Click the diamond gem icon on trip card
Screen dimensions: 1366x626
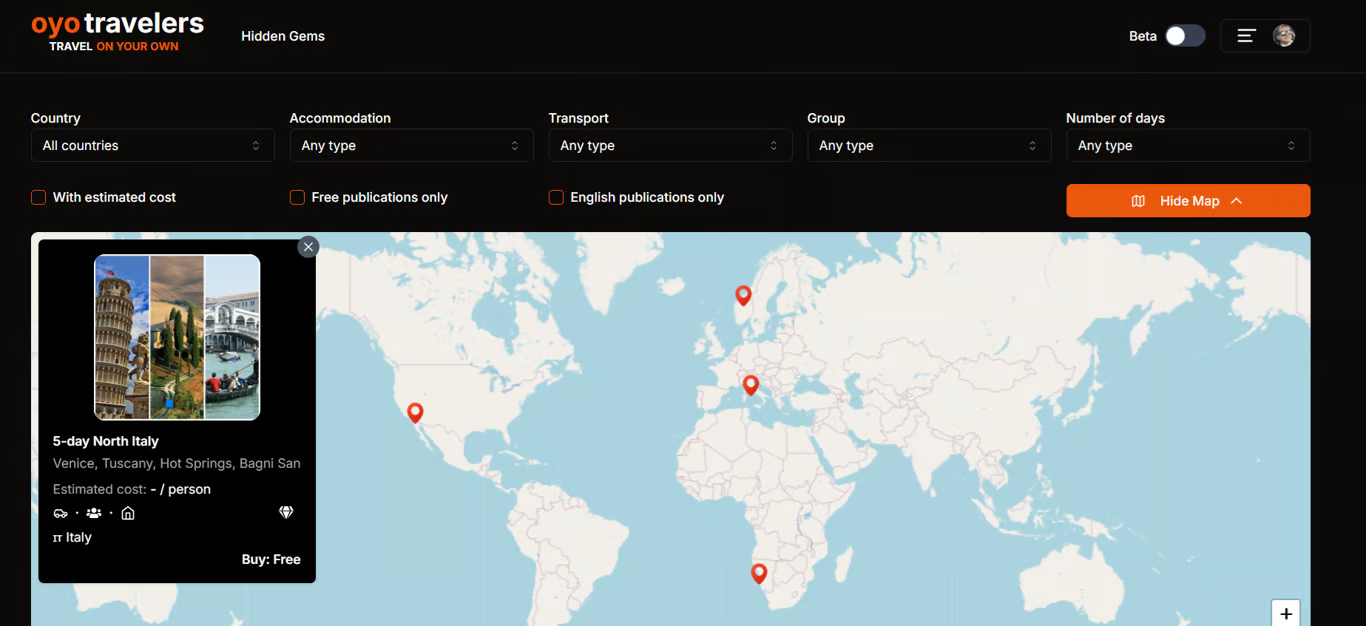click(286, 513)
